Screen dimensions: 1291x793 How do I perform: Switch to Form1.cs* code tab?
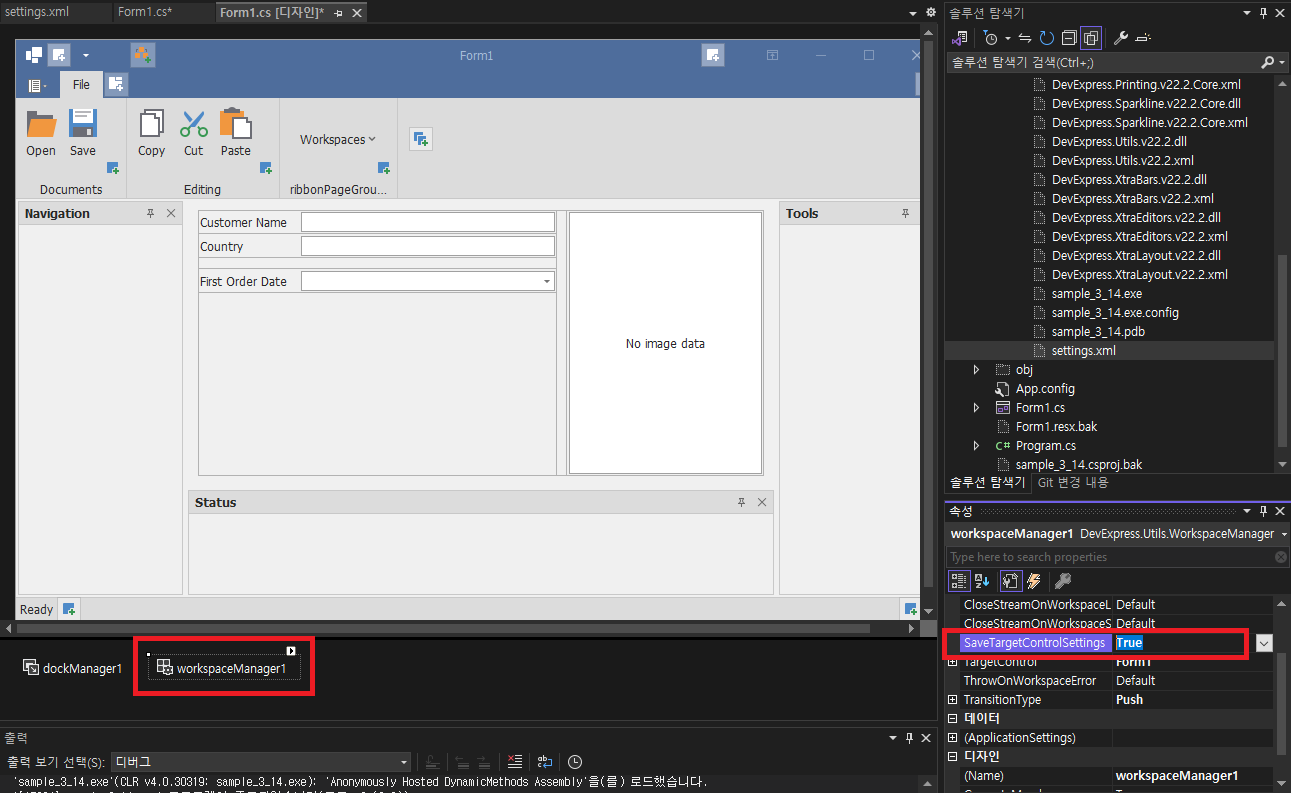point(145,12)
